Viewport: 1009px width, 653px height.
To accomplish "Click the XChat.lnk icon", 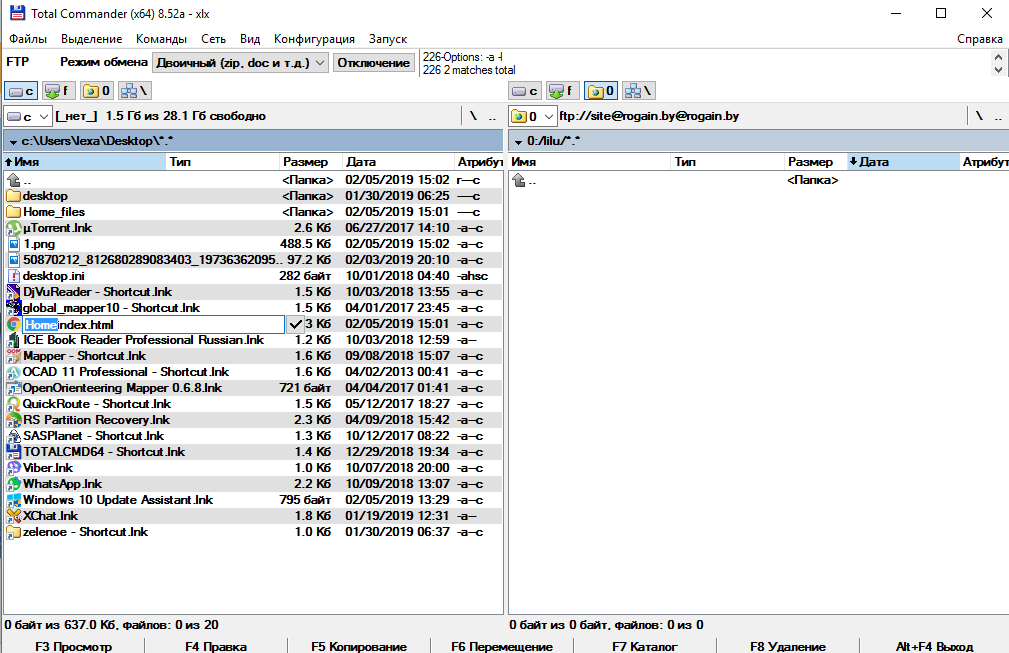I will [14, 516].
